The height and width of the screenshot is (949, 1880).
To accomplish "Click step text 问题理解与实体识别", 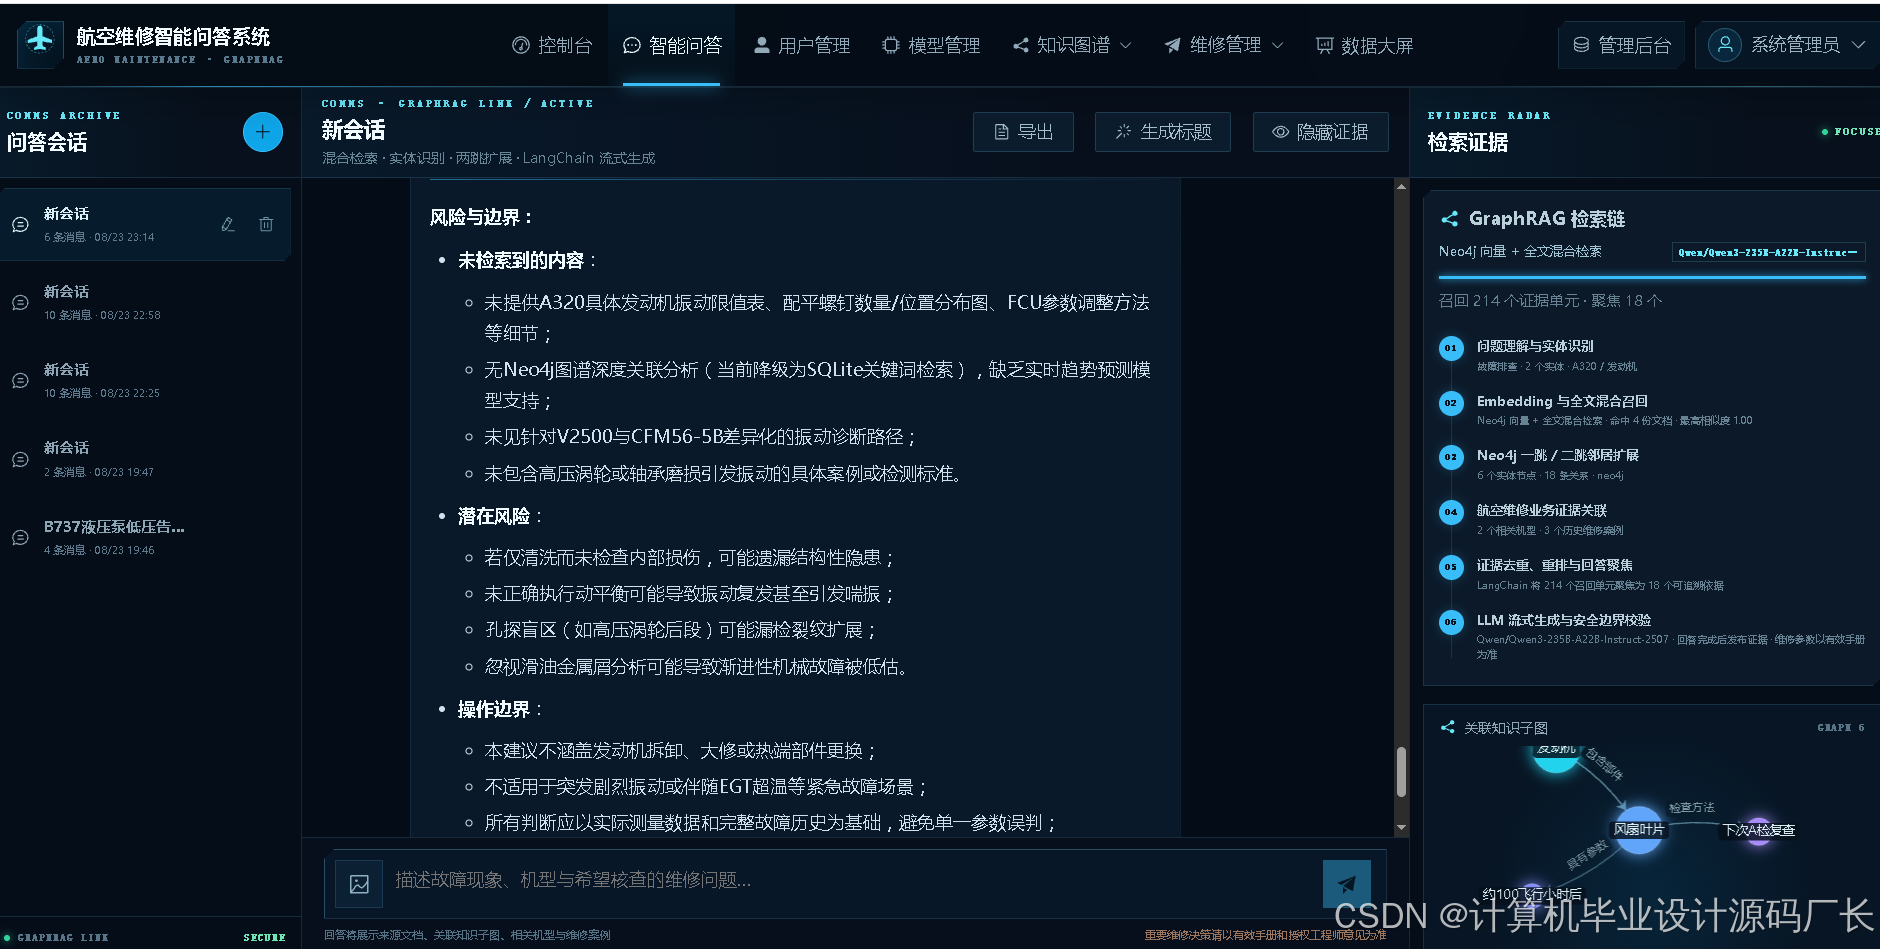I will point(1535,346).
